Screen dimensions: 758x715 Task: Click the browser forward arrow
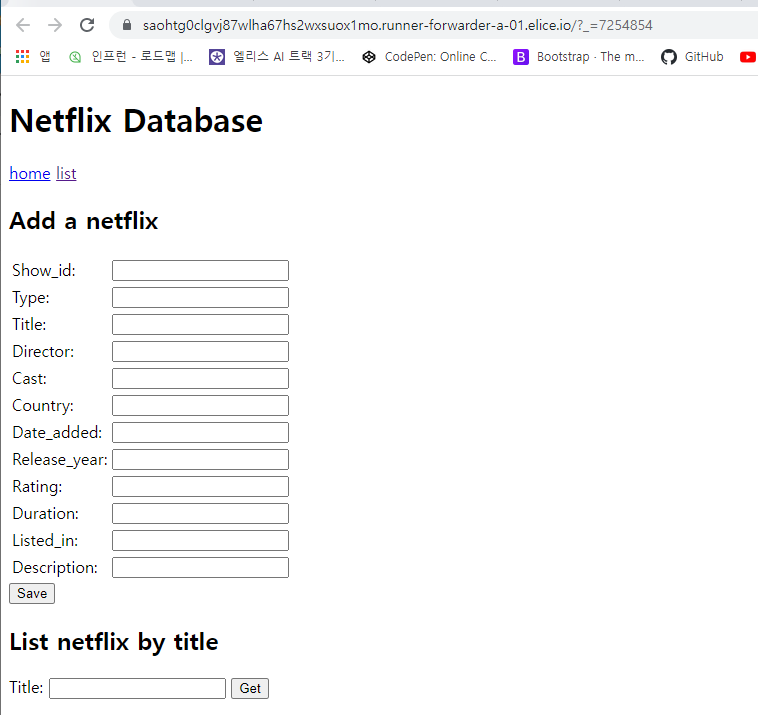[55, 25]
